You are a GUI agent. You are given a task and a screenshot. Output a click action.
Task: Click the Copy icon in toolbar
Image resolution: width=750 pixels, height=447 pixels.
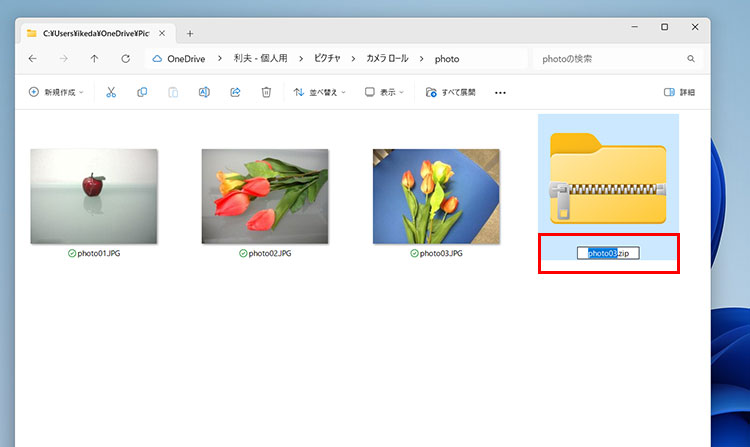pos(142,92)
